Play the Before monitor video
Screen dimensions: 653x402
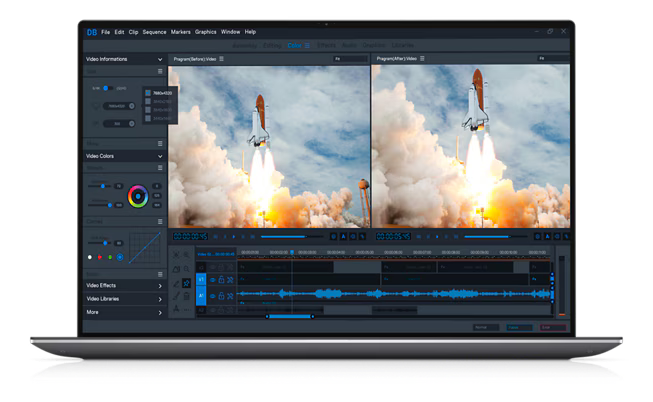(x=234, y=237)
